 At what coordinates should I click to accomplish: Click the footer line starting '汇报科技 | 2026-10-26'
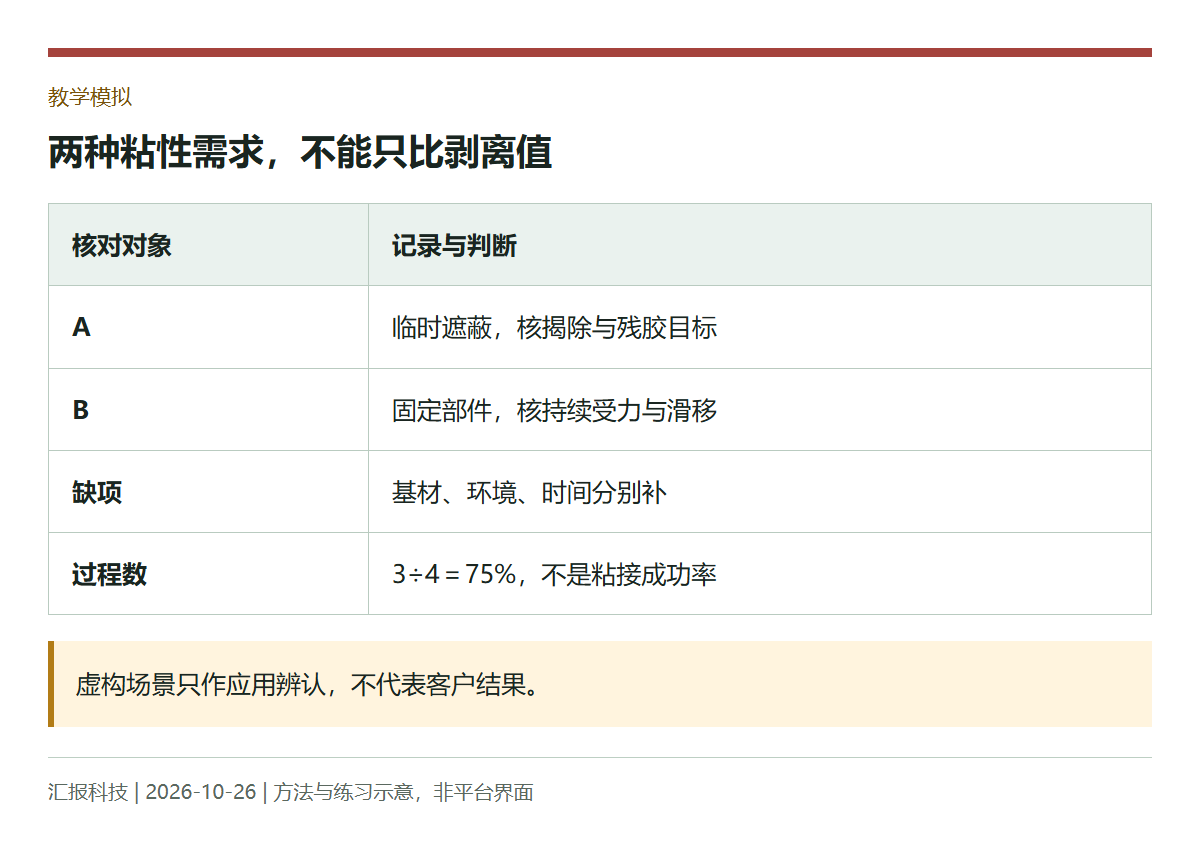(291, 792)
